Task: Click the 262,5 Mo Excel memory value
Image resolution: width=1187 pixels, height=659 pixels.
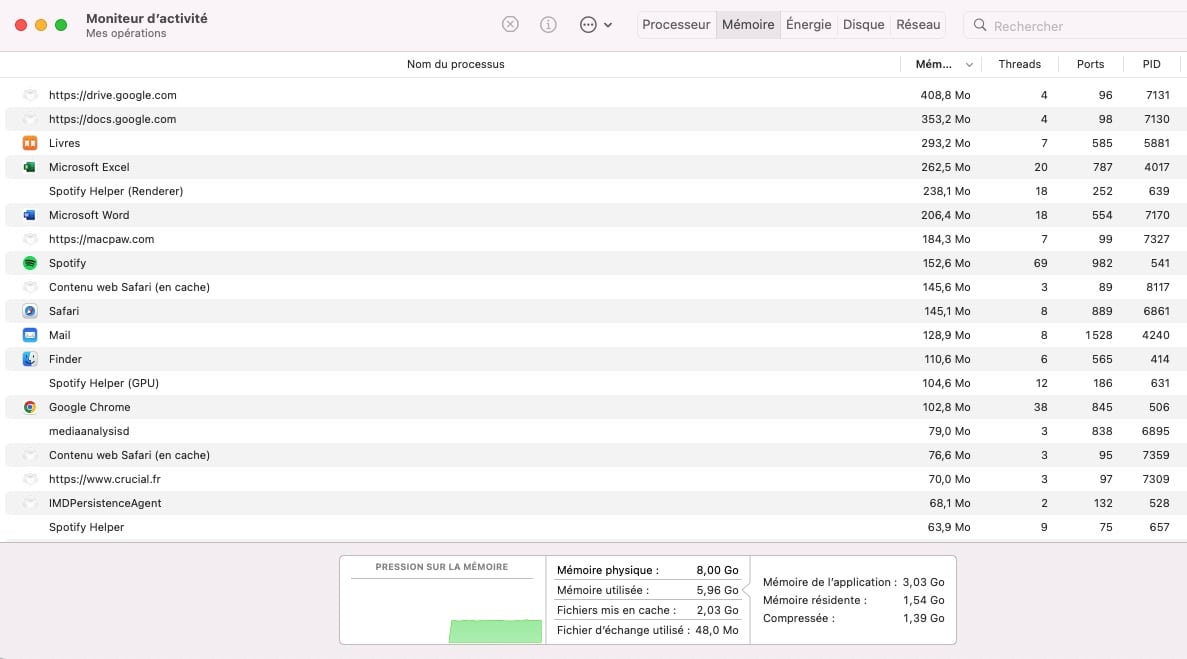Action: tap(946, 167)
